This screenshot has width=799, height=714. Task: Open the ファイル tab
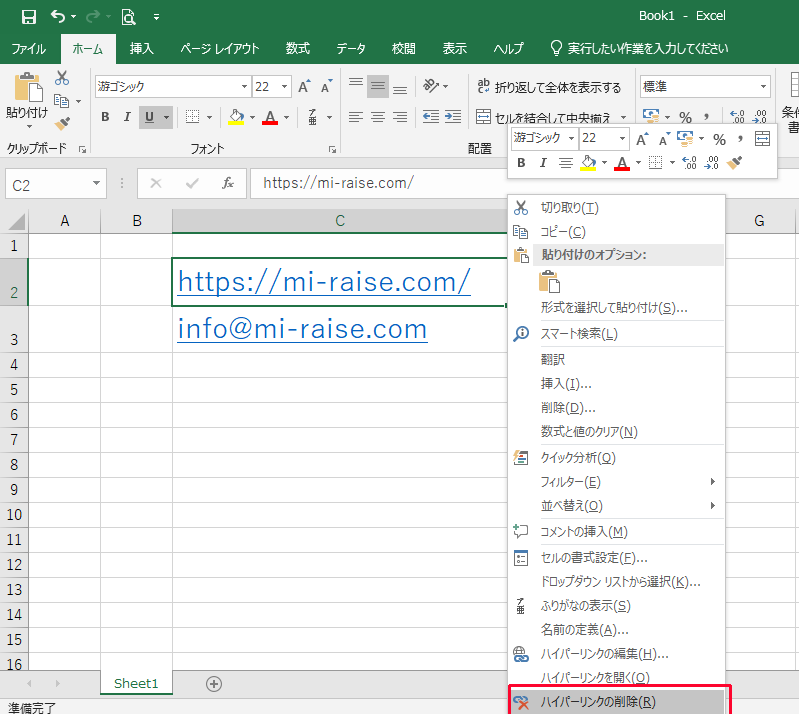click(x=29, y=48)
